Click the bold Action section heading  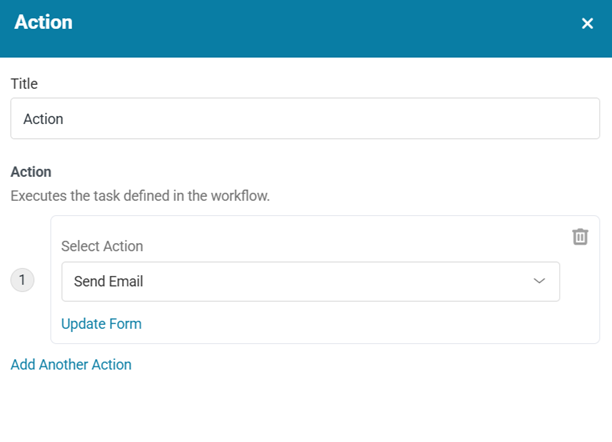pyautogui.click(x=31, y=172)
